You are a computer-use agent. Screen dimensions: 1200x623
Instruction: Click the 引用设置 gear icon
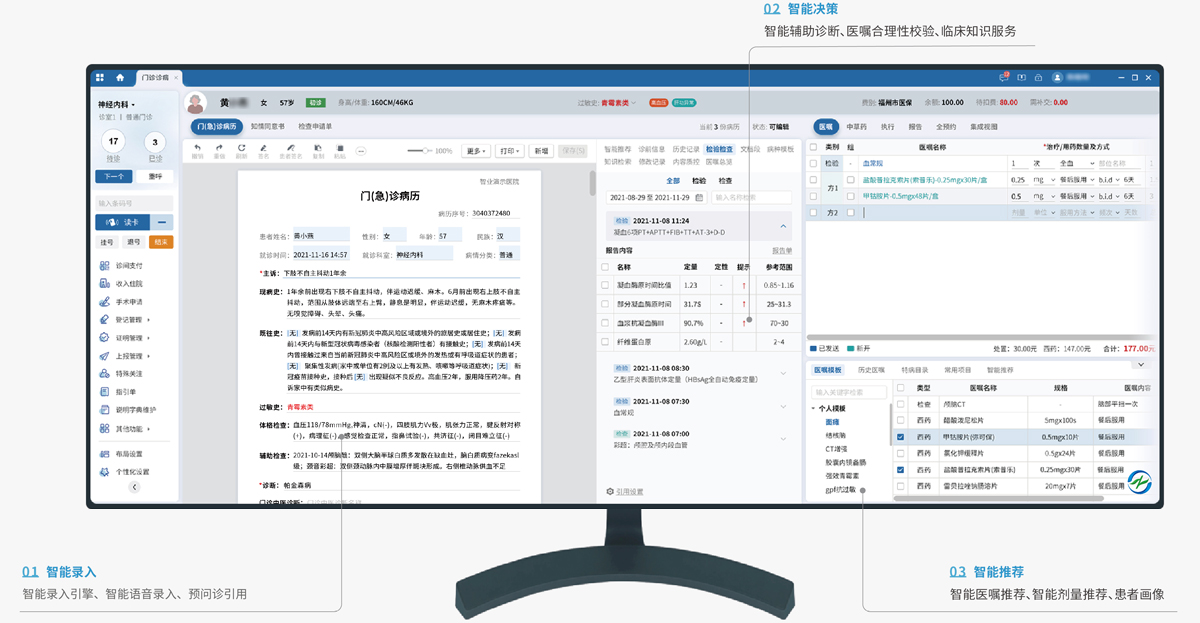point(611,492)
